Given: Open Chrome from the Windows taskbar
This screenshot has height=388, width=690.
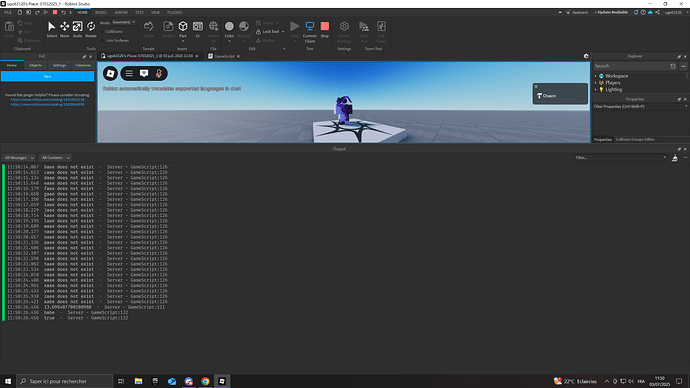Looking at the screenshot, I should click(x=206, y=381).
